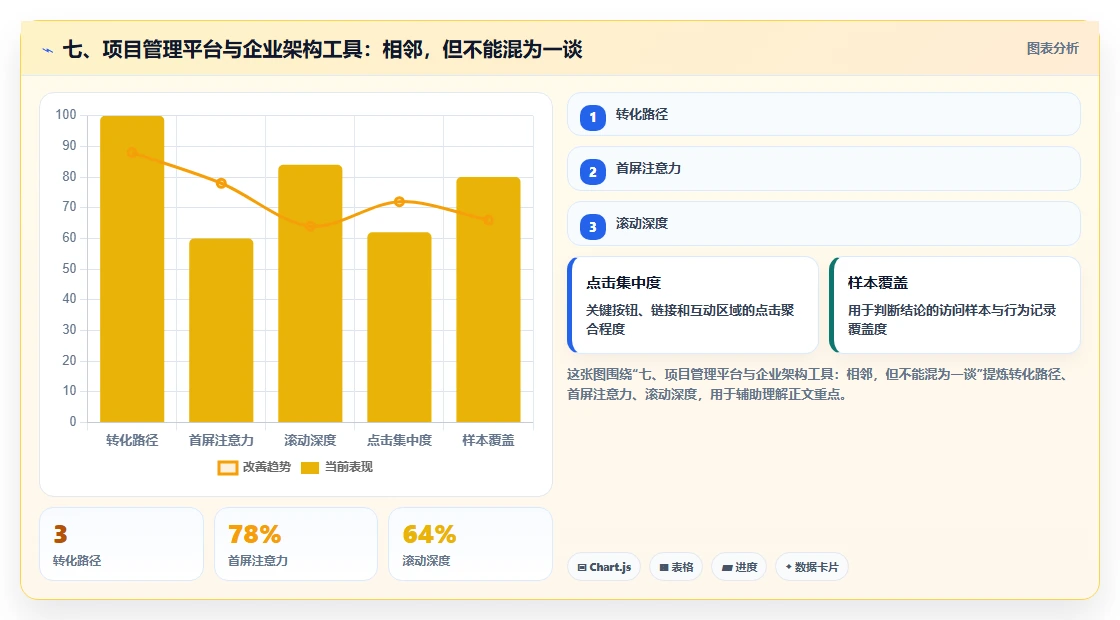This screenshot has height=620, width=1120.
Task: Click the 78% 首屏注意力 stat card
Action: click(296, 544)
